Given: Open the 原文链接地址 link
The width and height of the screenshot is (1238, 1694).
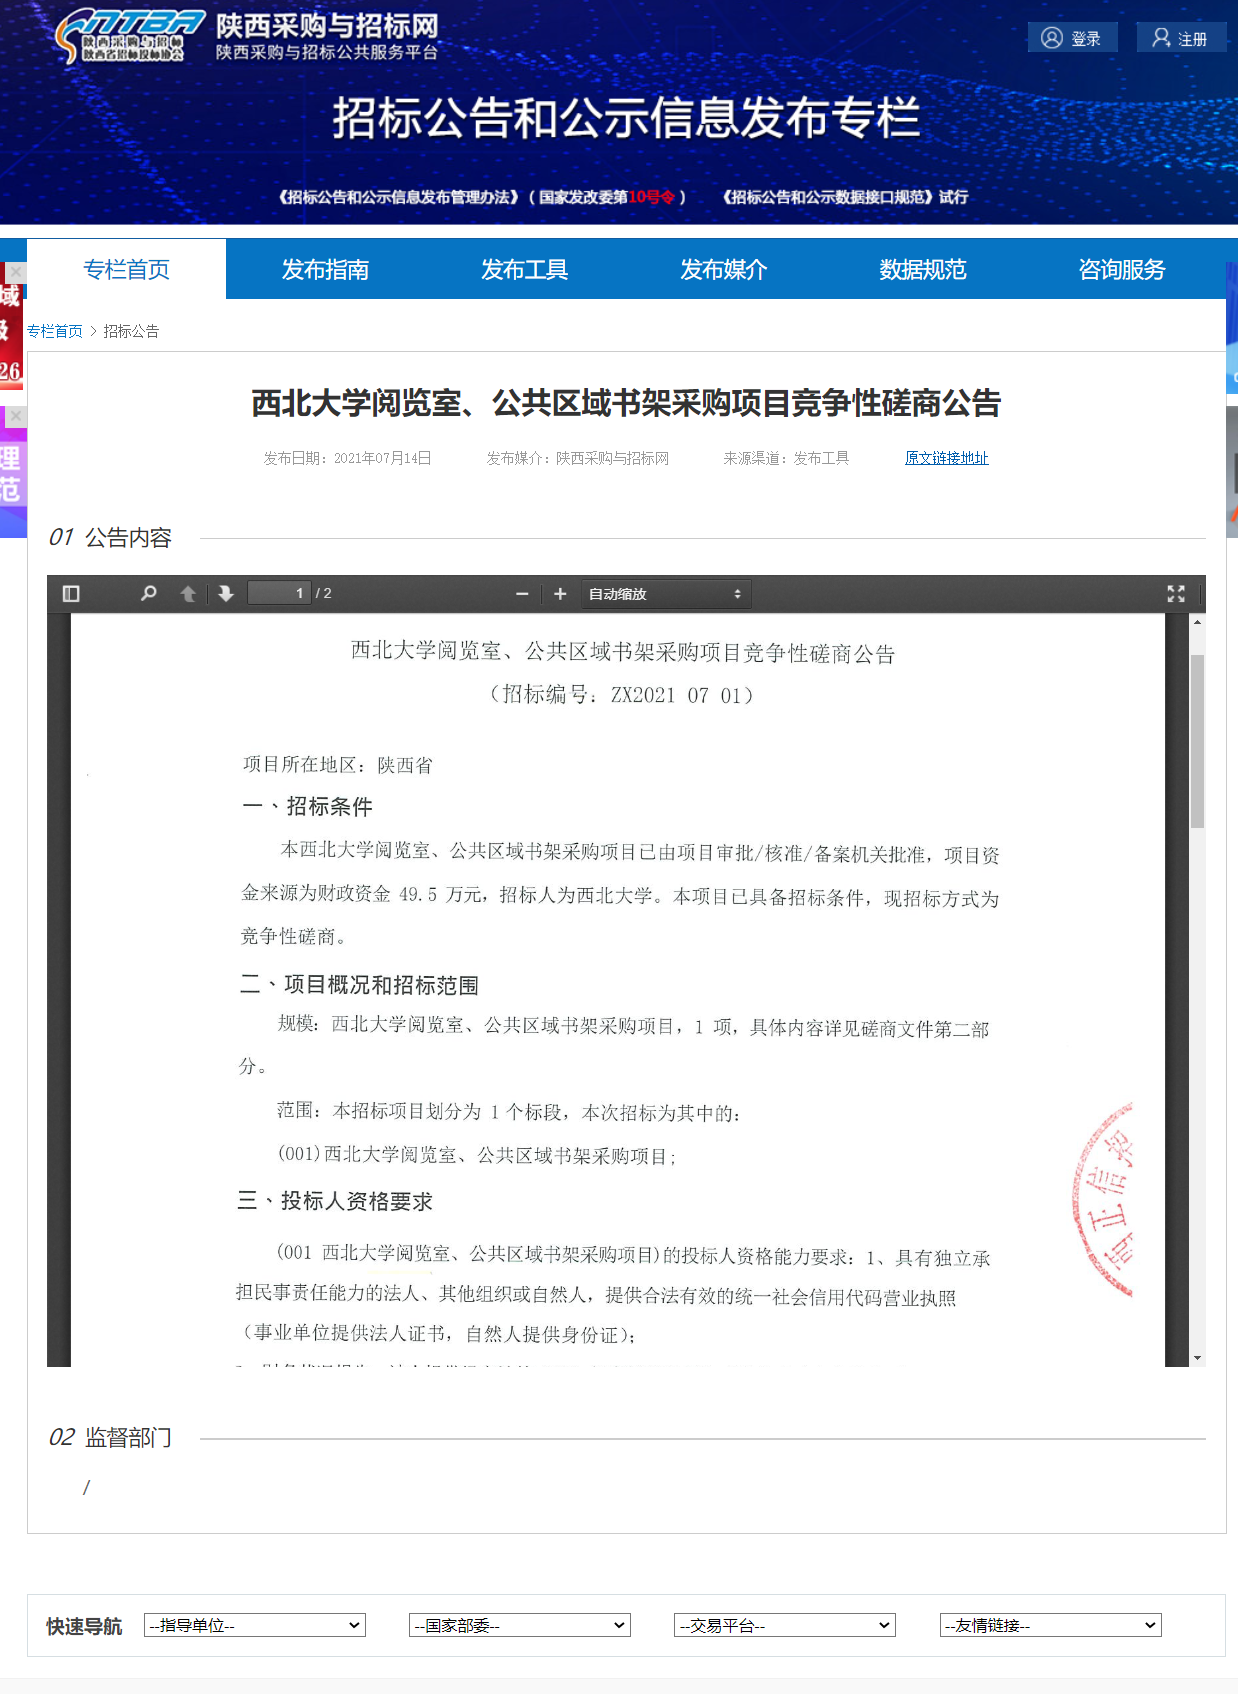Looking at the screenshot, I should click(x=946, y=458).
